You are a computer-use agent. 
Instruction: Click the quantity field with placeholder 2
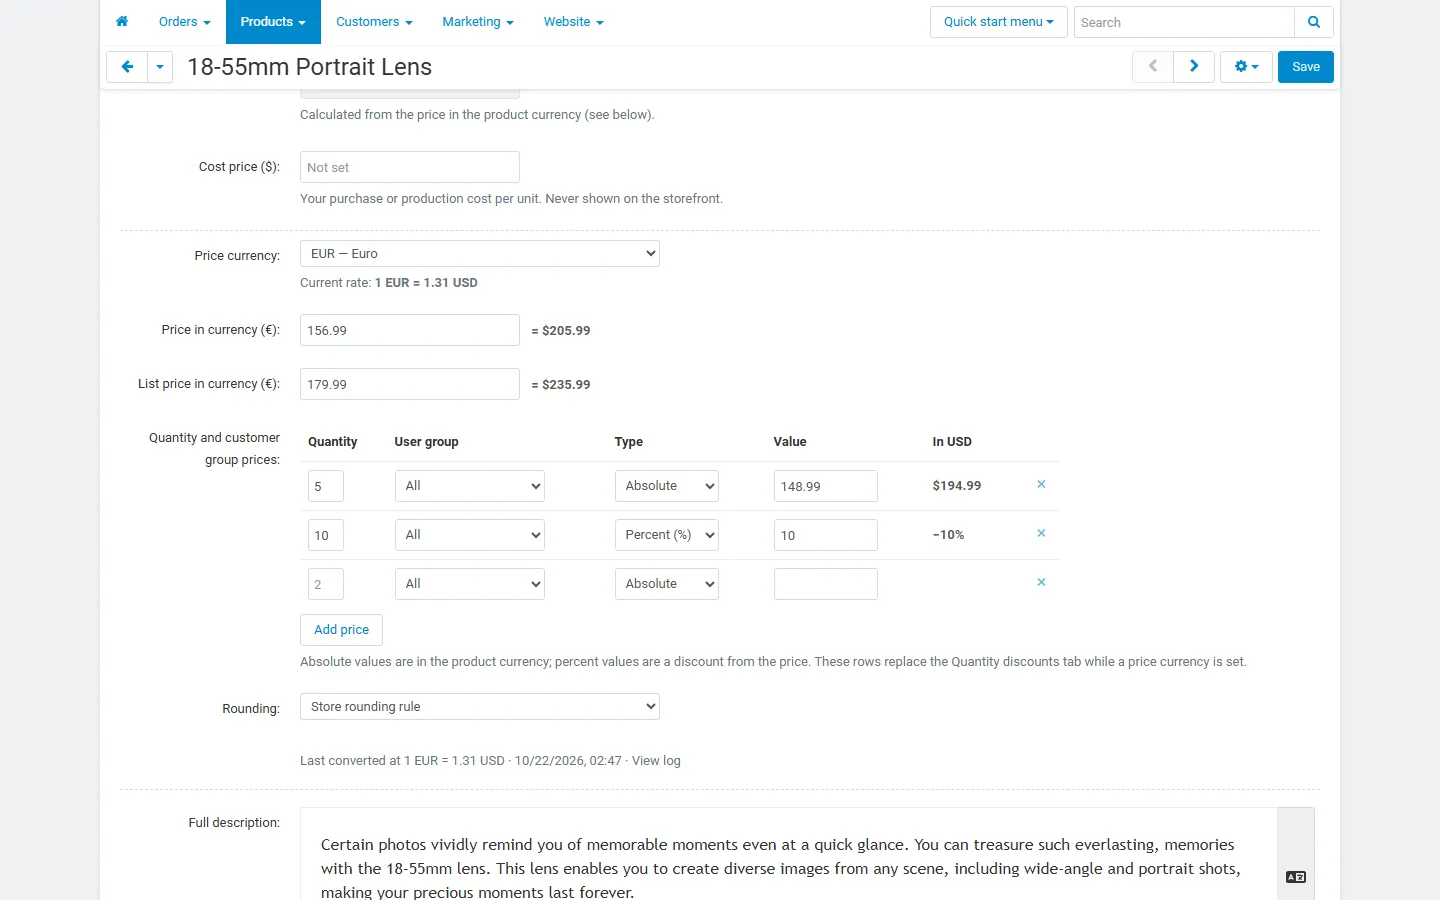click(x=326, y=584)
